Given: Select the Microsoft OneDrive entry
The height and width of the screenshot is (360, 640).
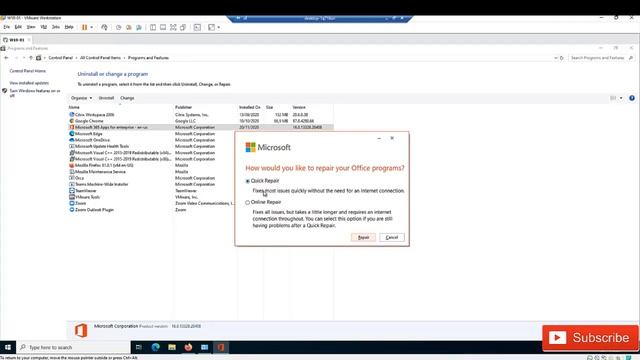Looking at the screenshot, I should pos(151,140).
